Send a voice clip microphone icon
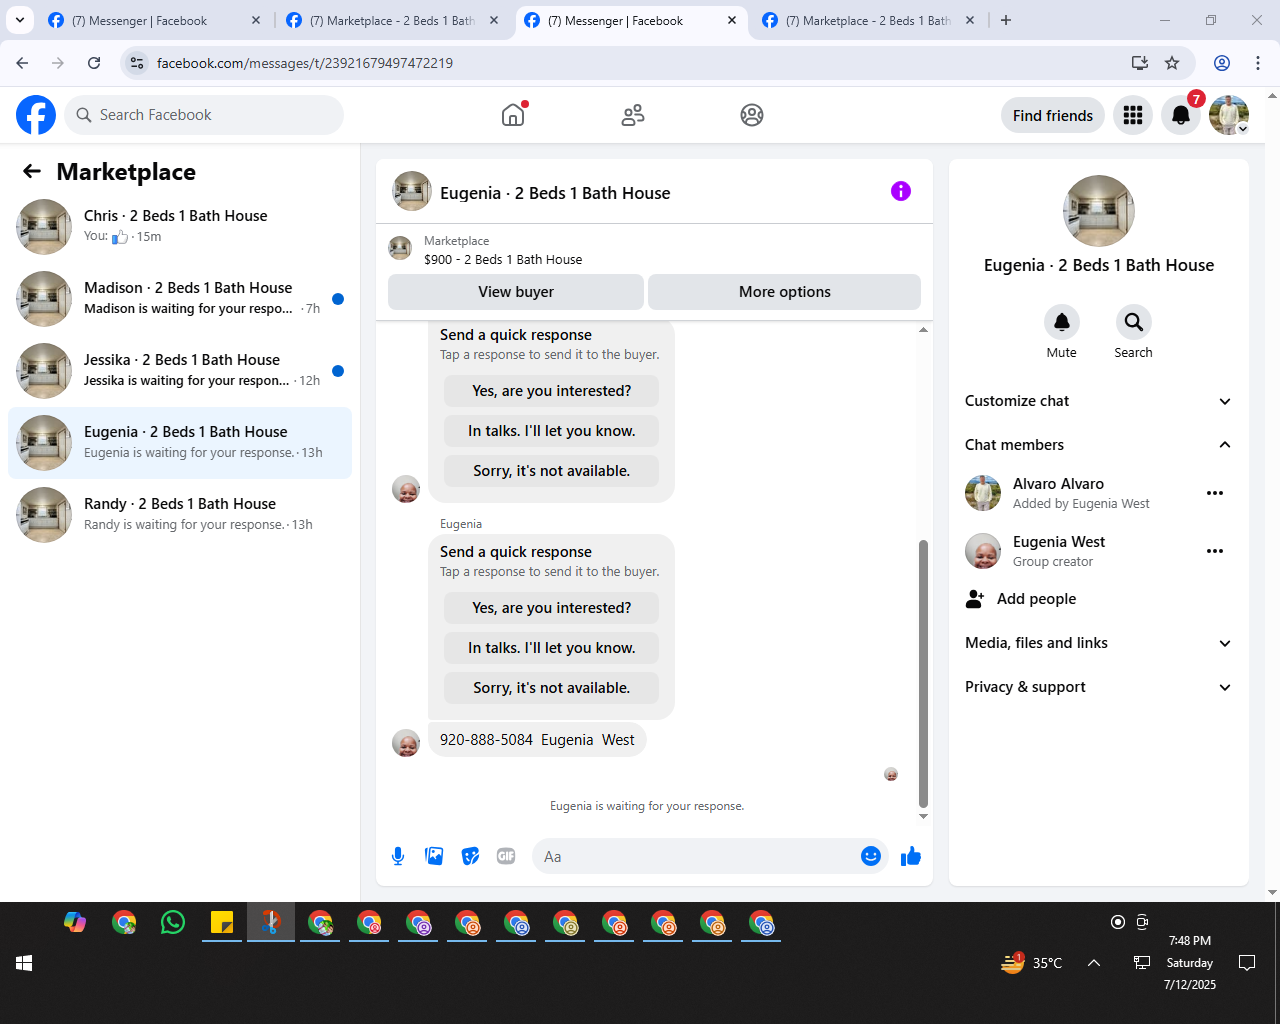Screen dimensions: 1280x1024 [398, 856]
